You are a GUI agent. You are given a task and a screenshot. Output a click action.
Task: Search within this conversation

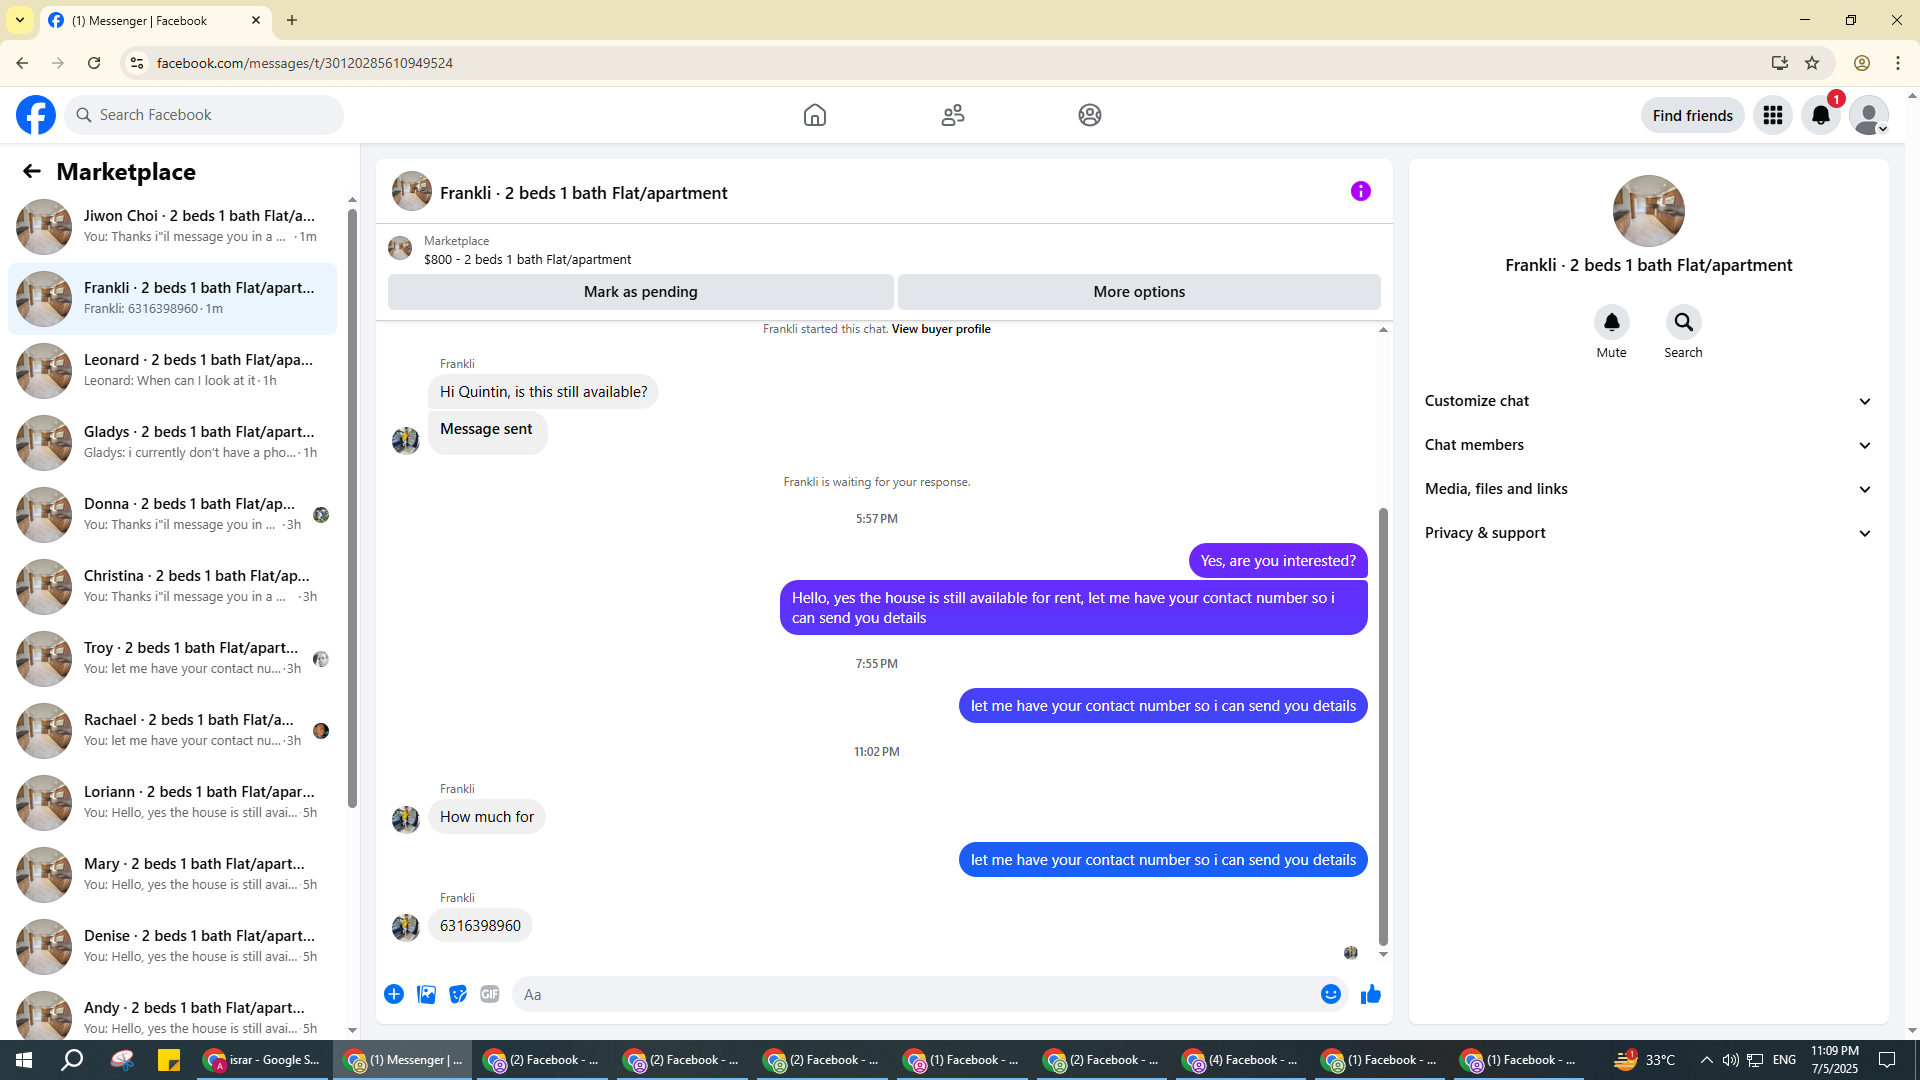[x=1683, y=323]
